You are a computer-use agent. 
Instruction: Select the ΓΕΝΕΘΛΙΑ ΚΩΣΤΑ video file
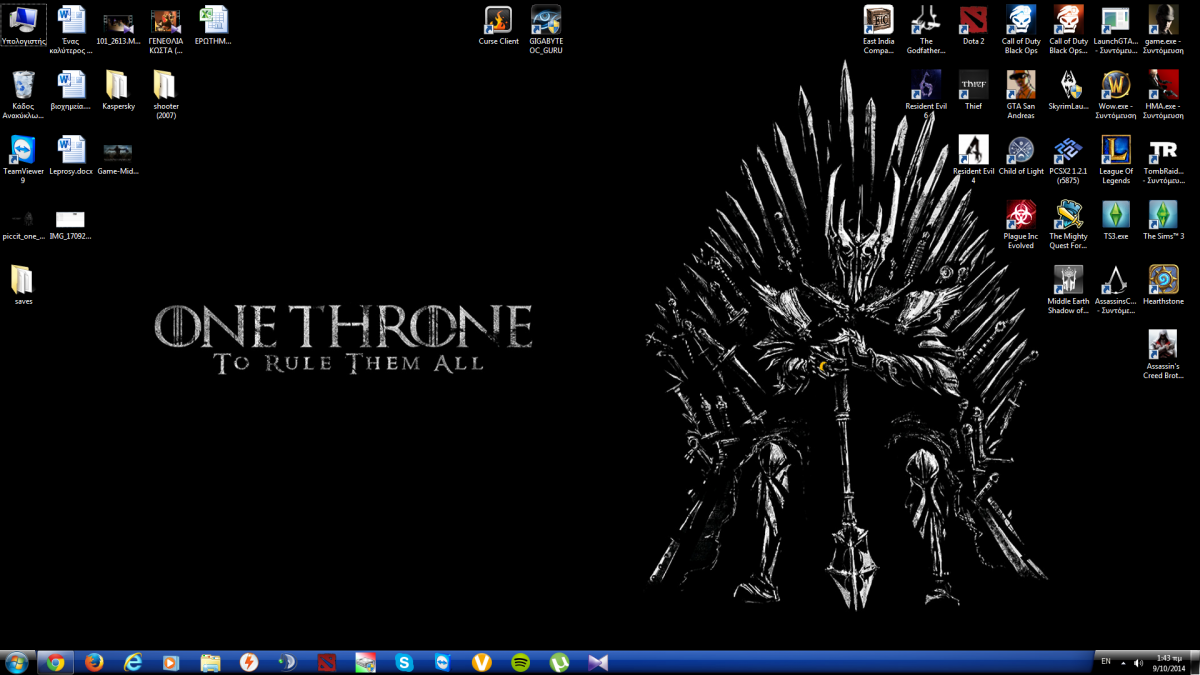[x=166, y=32]
